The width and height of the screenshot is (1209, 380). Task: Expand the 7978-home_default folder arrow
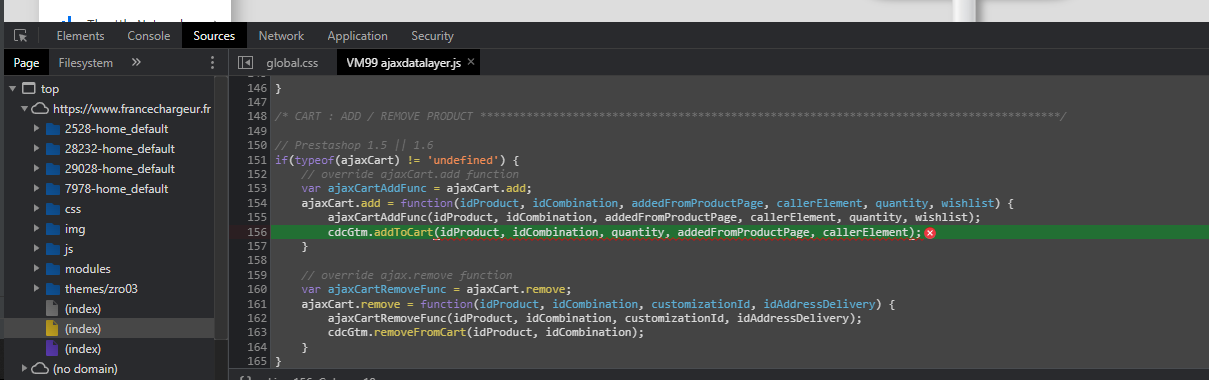click(37, 189)
